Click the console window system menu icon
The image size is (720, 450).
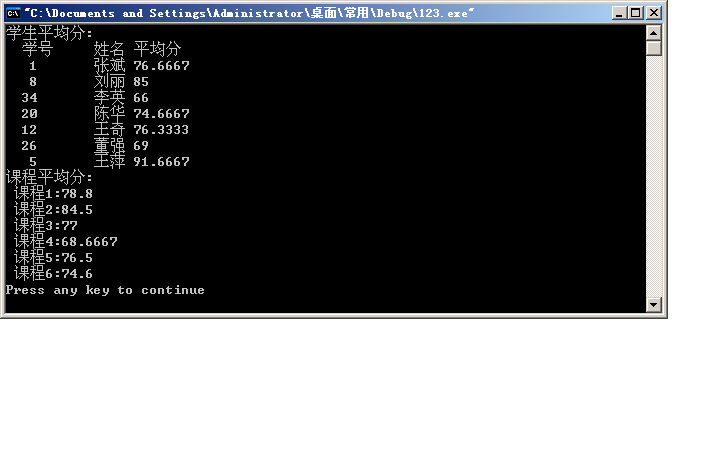(13, 13)
